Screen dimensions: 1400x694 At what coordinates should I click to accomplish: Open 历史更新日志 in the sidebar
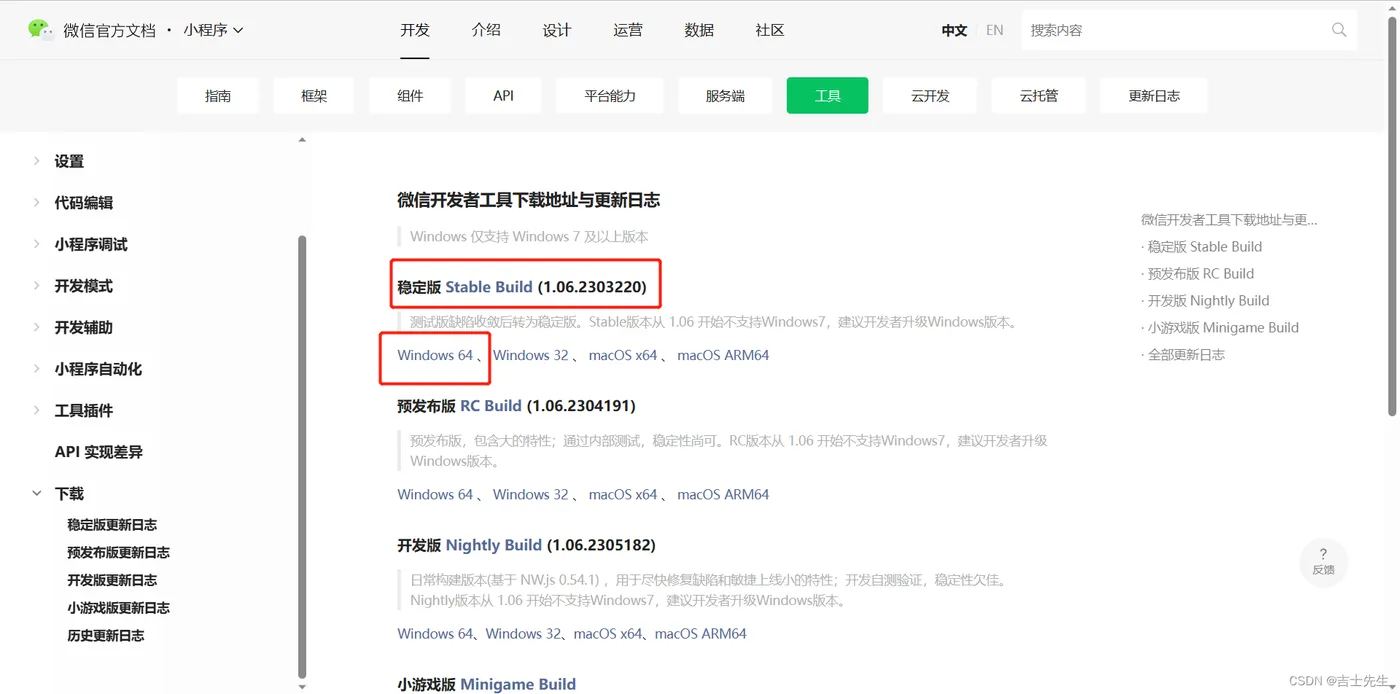point(105,636)
